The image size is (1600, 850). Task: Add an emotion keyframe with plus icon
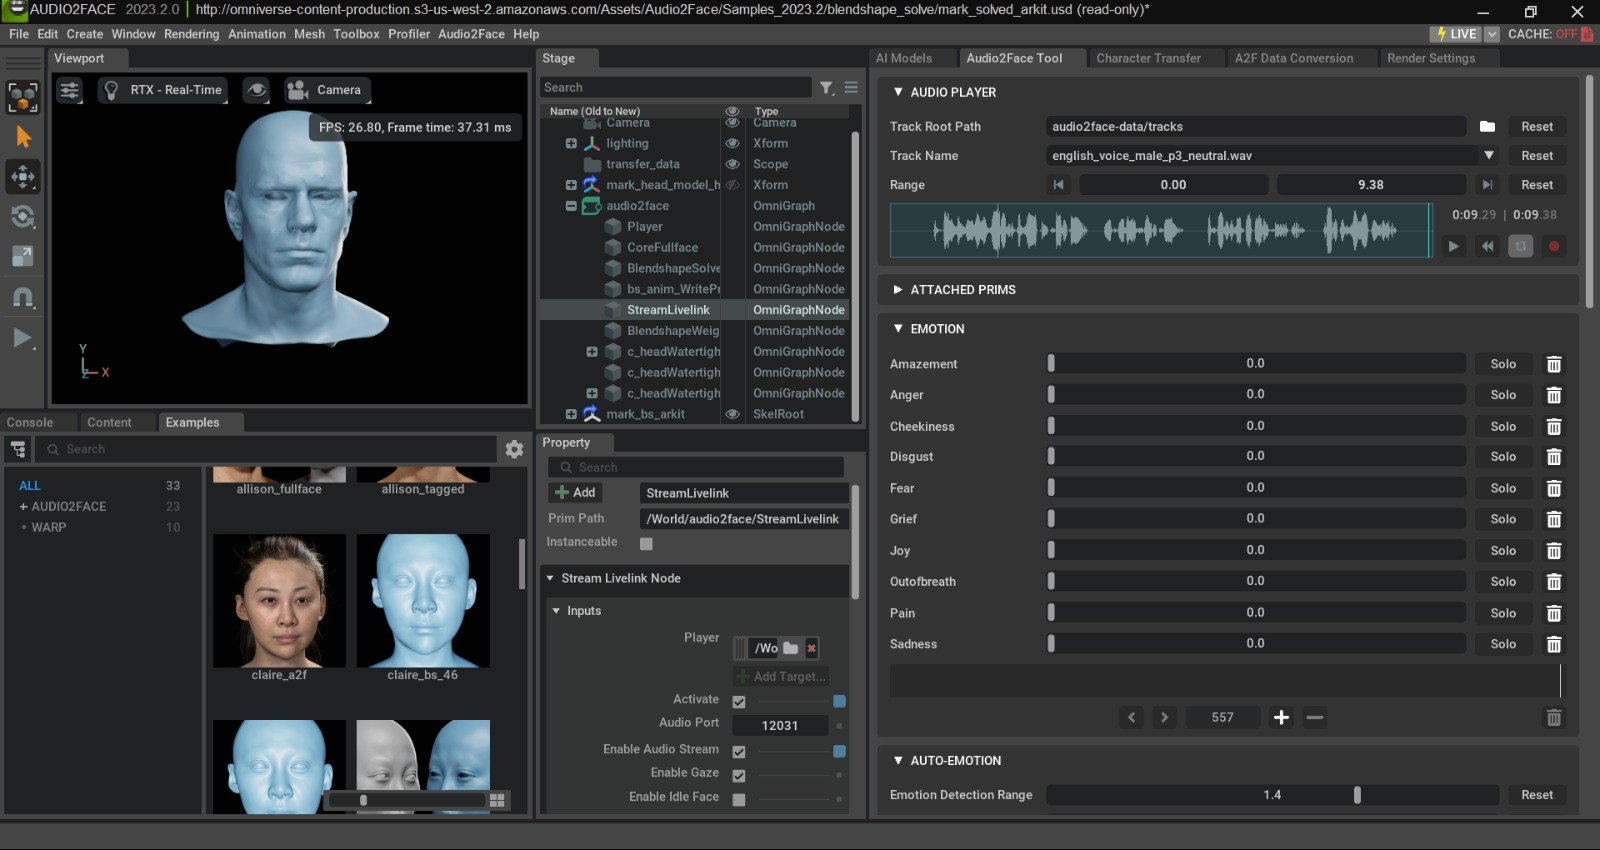click(1281, 717)
